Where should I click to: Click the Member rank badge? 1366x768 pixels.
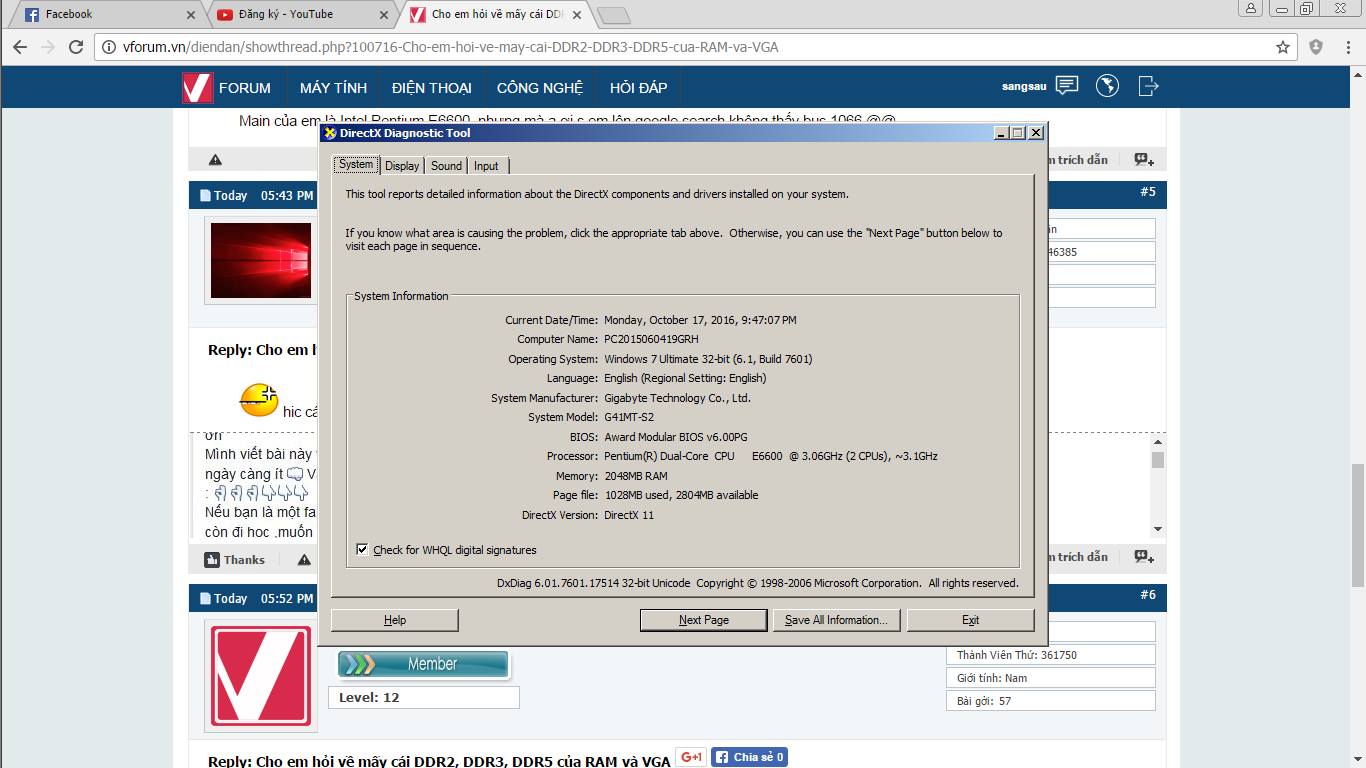[423, 664]
